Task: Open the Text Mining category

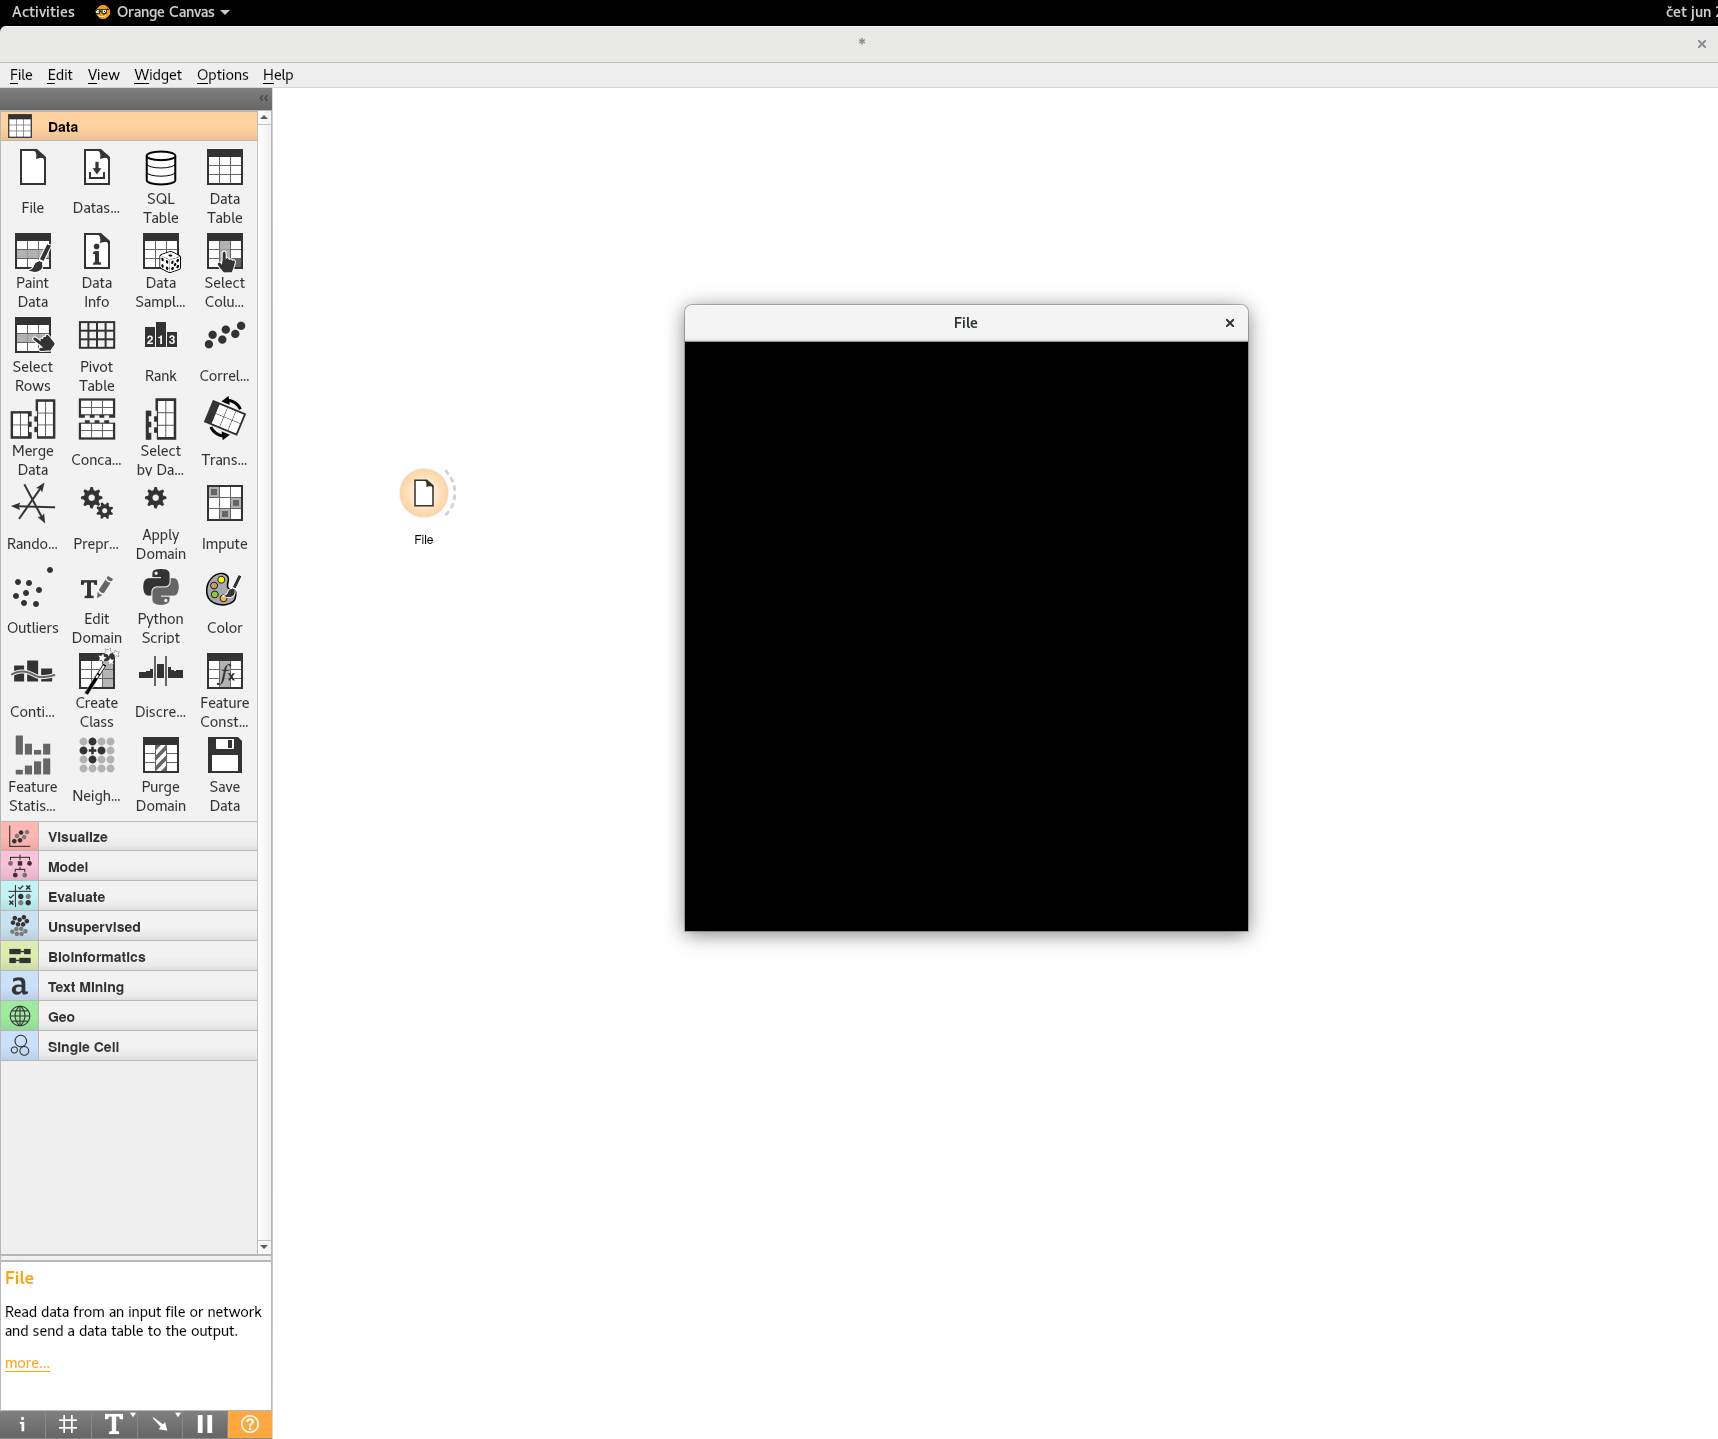Action: pyautogui.click(x=129, y=986)
